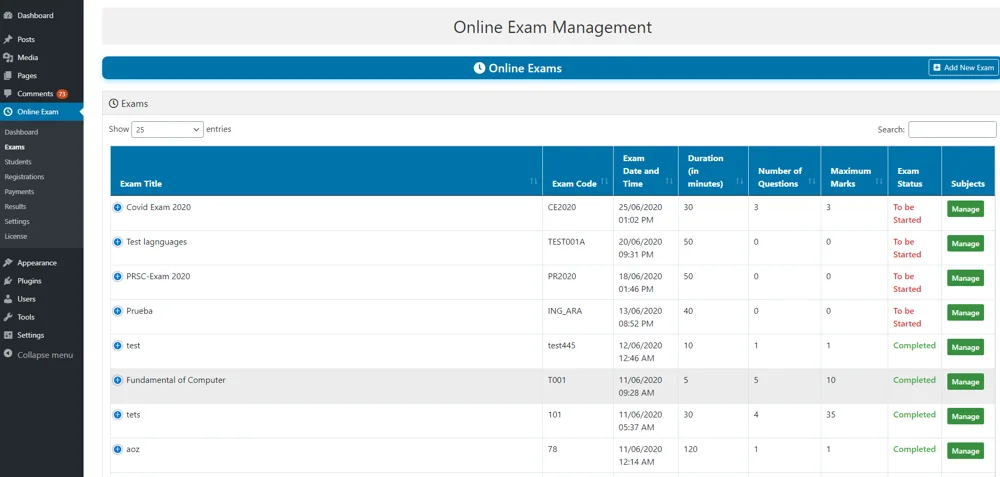The width and height of the screenshot is (1000, 477).
Task: Open the Results submenu item
Action: (x=16, y=207)
